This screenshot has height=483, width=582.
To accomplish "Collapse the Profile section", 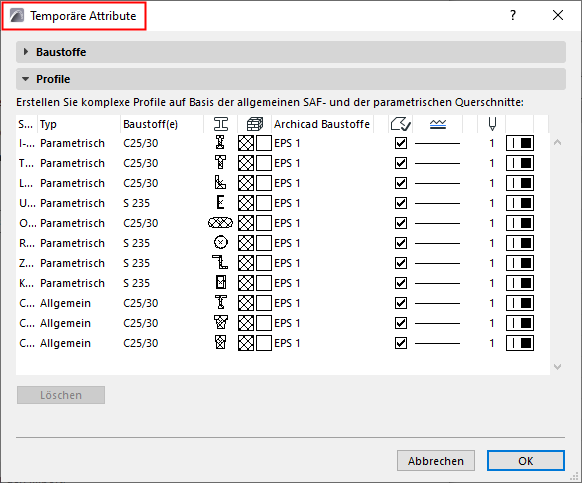I will coord(26,79).
